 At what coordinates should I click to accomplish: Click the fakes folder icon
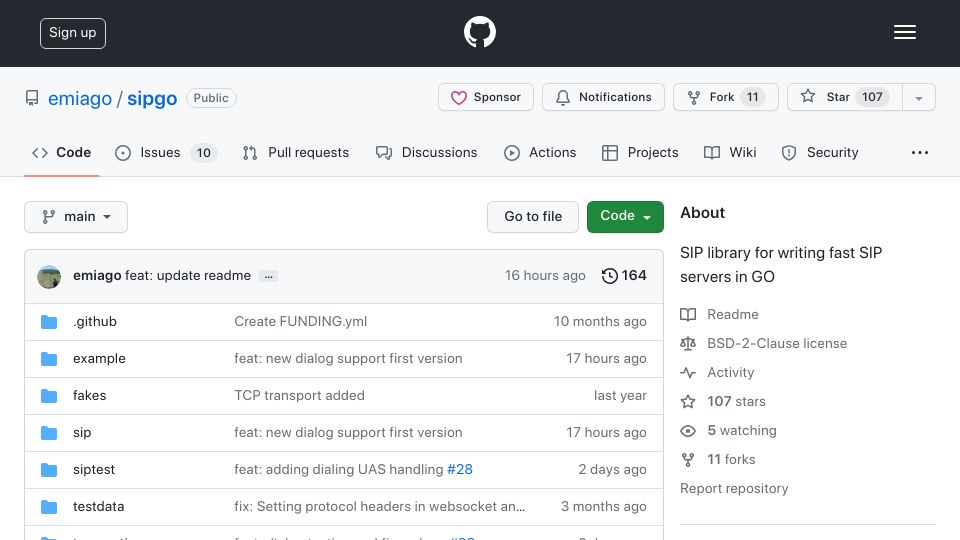(x=49, y=396)
